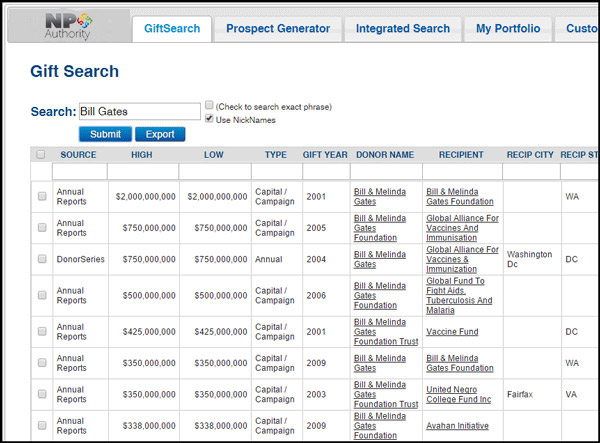Open Global Fund To Fight Aids link
Image resolution: width=600 pixels, height=443 pixels.
coord(462,290)
